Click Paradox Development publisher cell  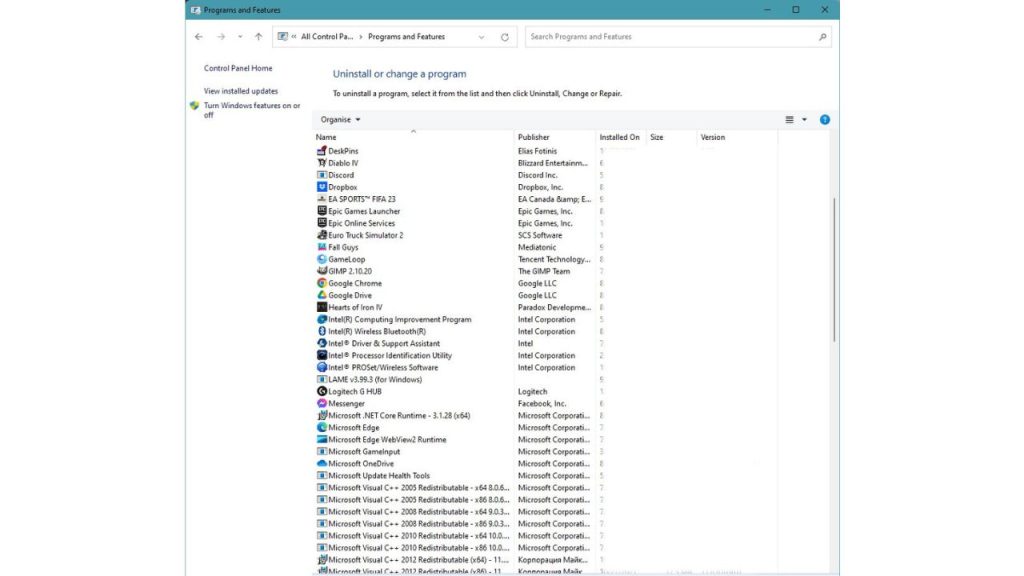(554, 307)
